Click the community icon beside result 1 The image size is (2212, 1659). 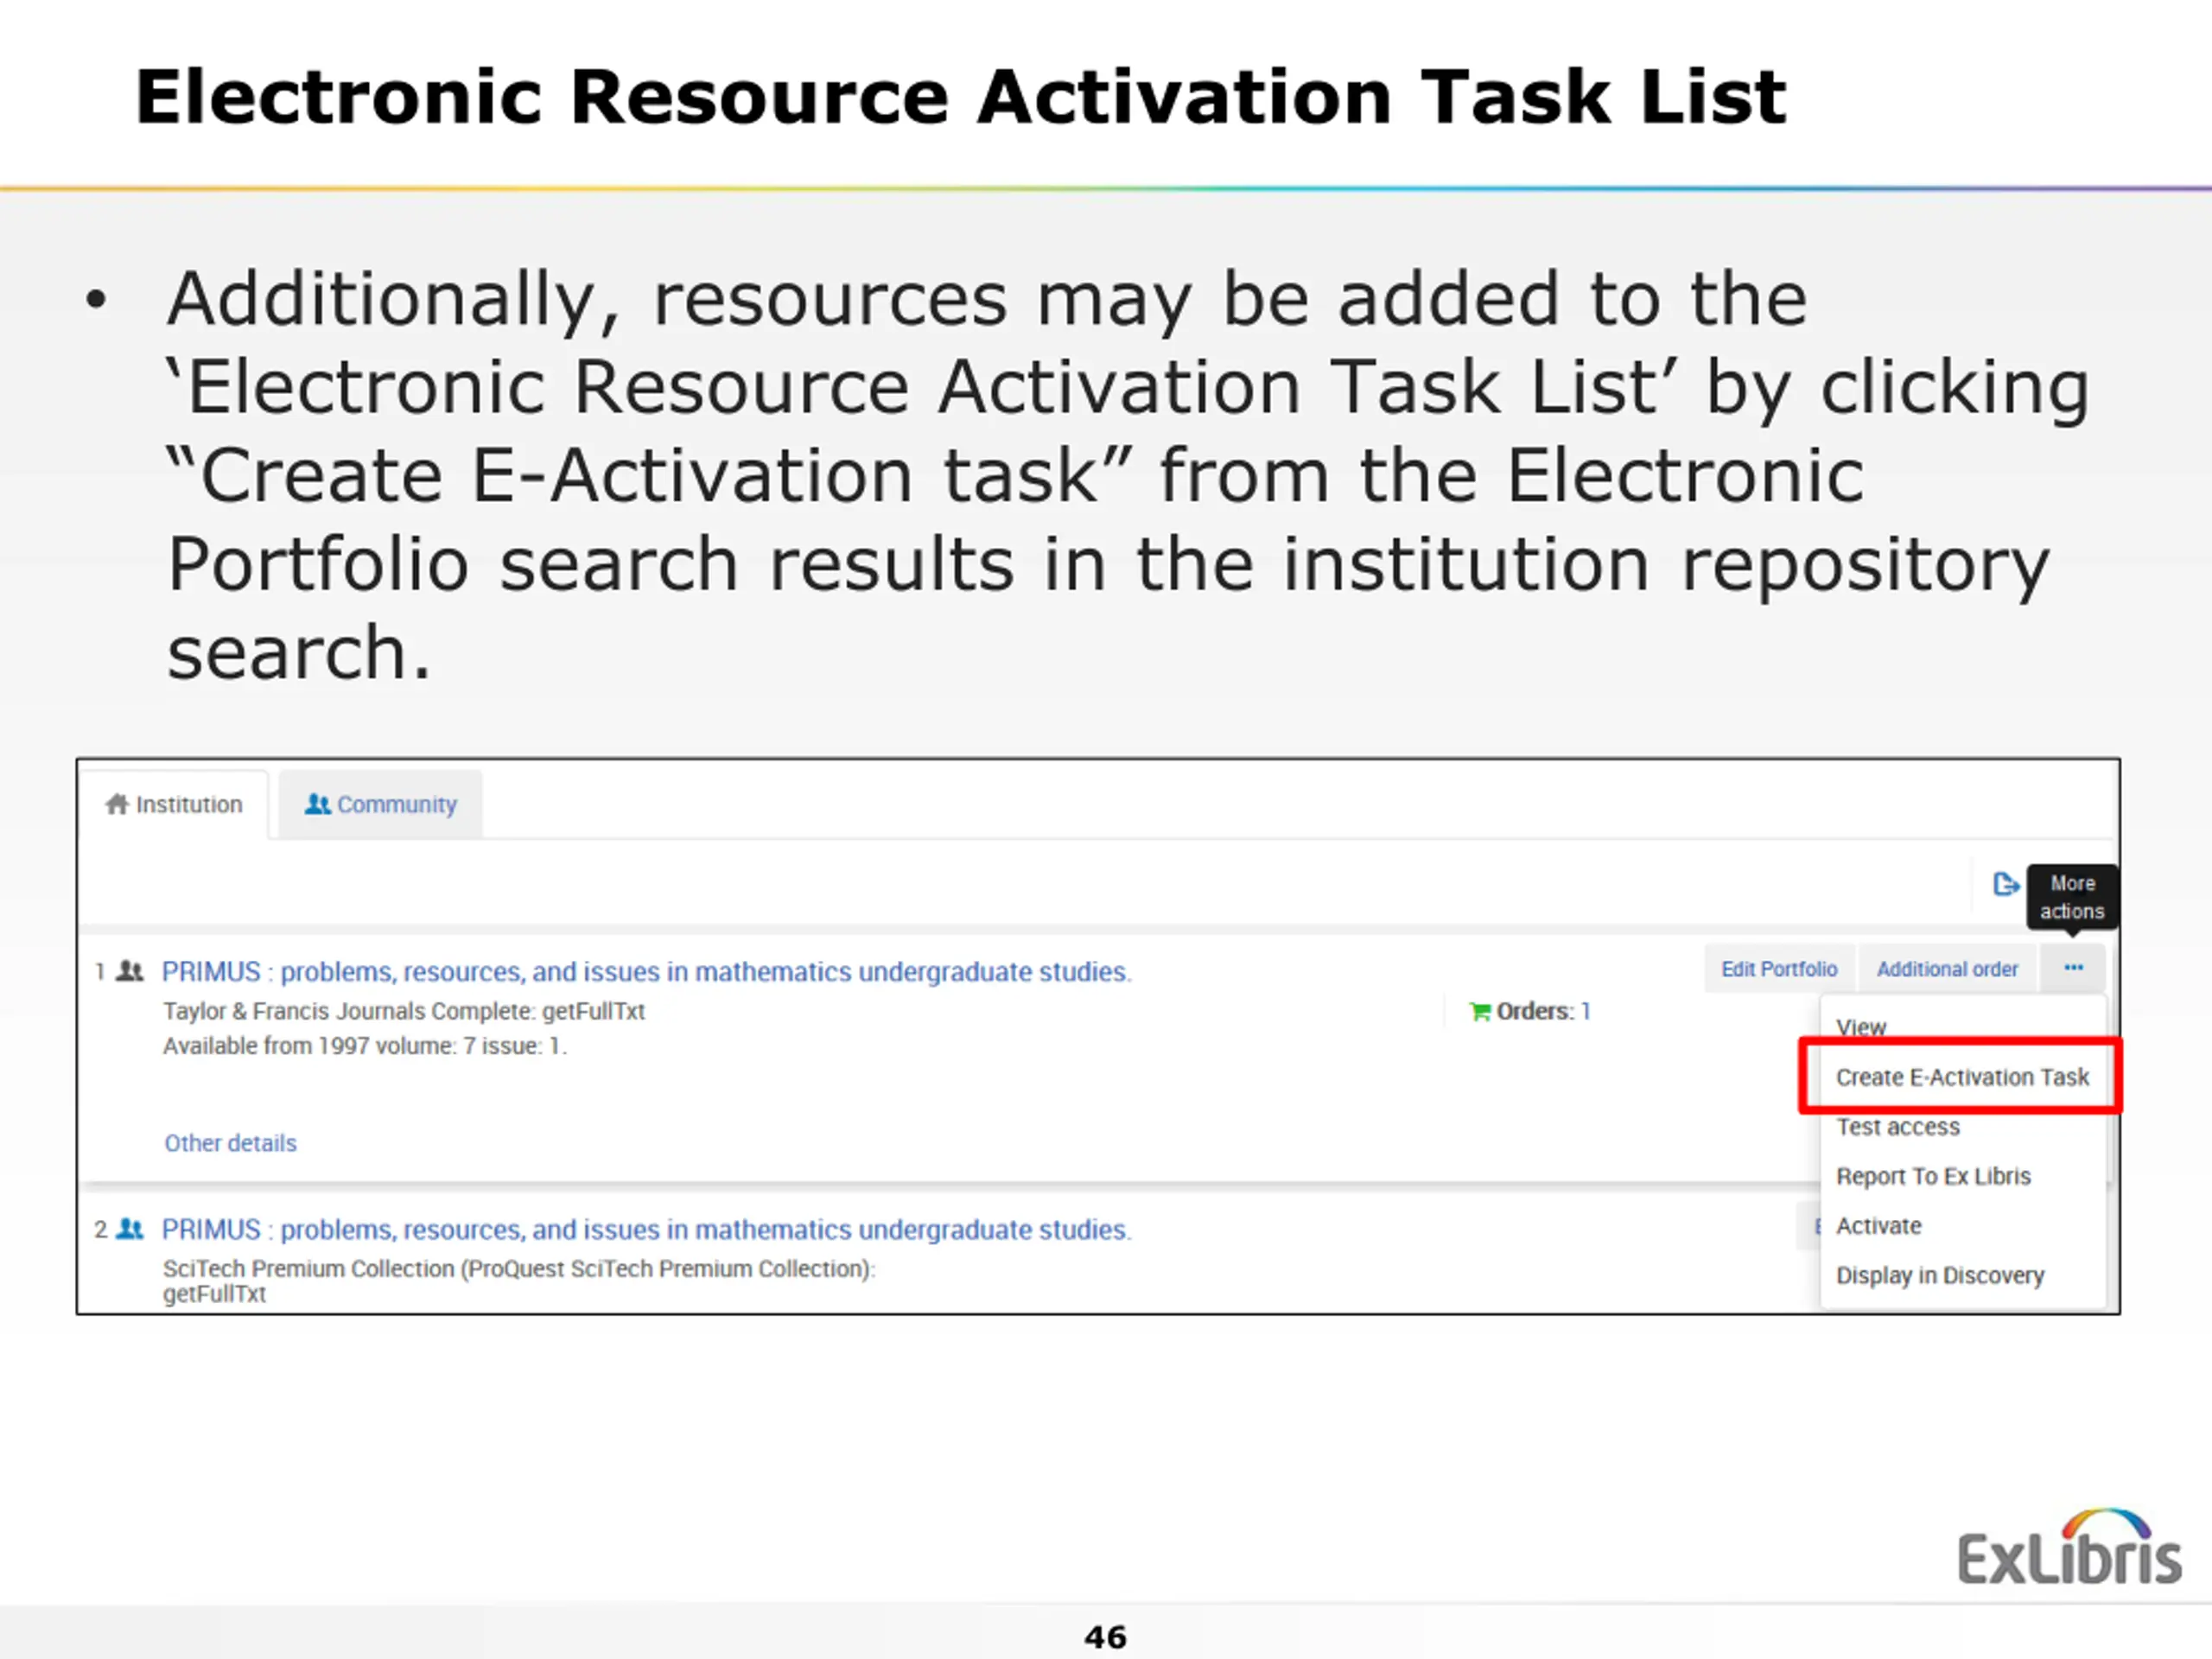tap(130, 971)
